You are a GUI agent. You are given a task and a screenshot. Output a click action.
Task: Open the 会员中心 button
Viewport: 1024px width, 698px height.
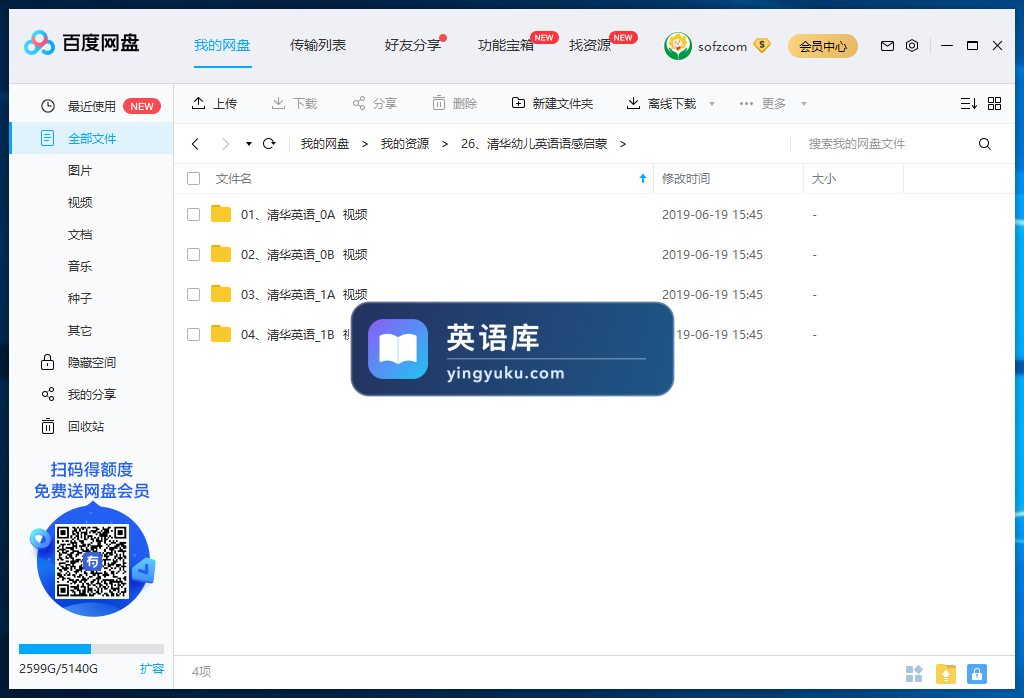pos(823,46)
